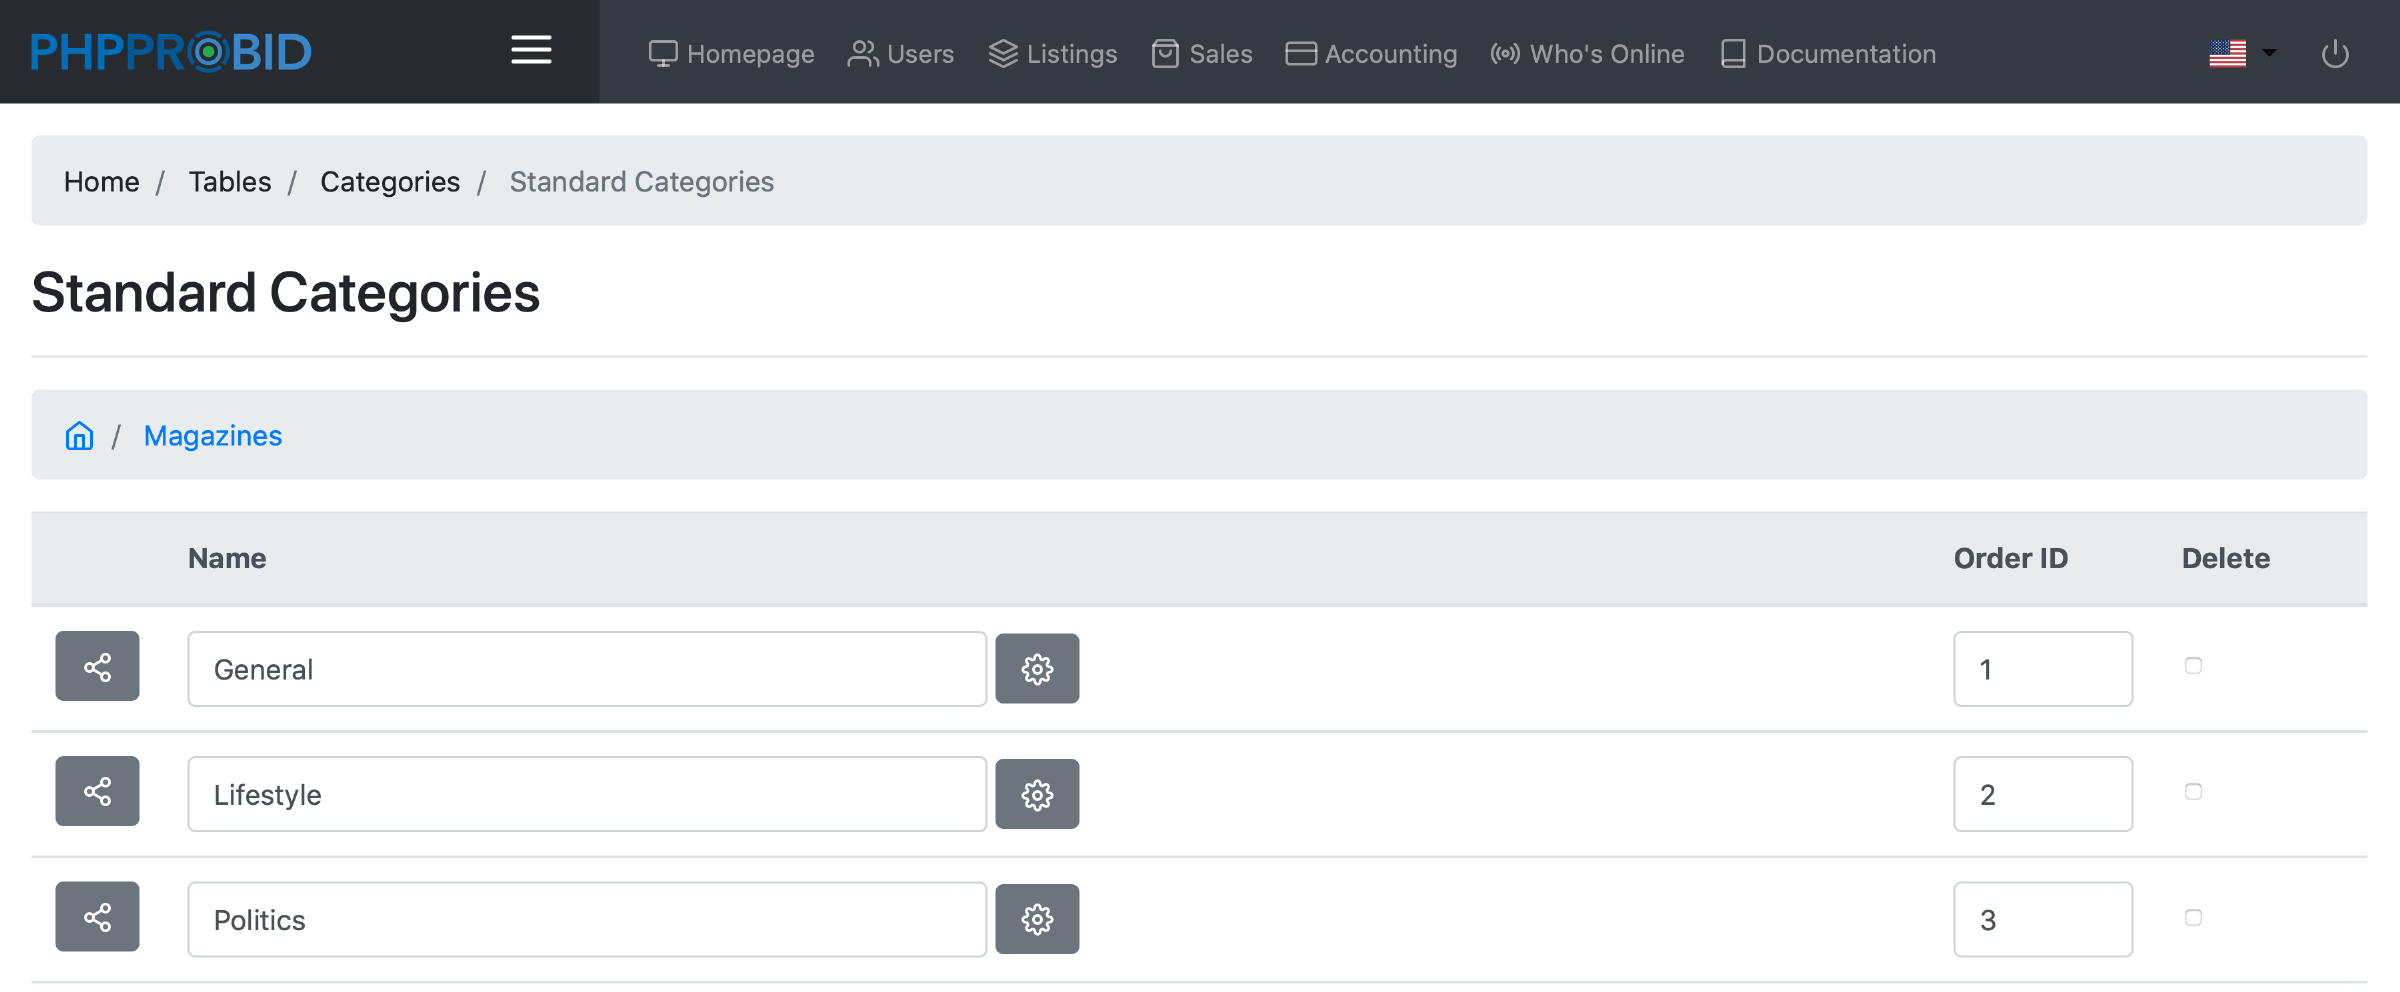Image resolution: width=2400 pixels, height=992 pixels.
Task: Tick the Delete checkbox for Lifestyle
Action: click(x=2193, y=792)
